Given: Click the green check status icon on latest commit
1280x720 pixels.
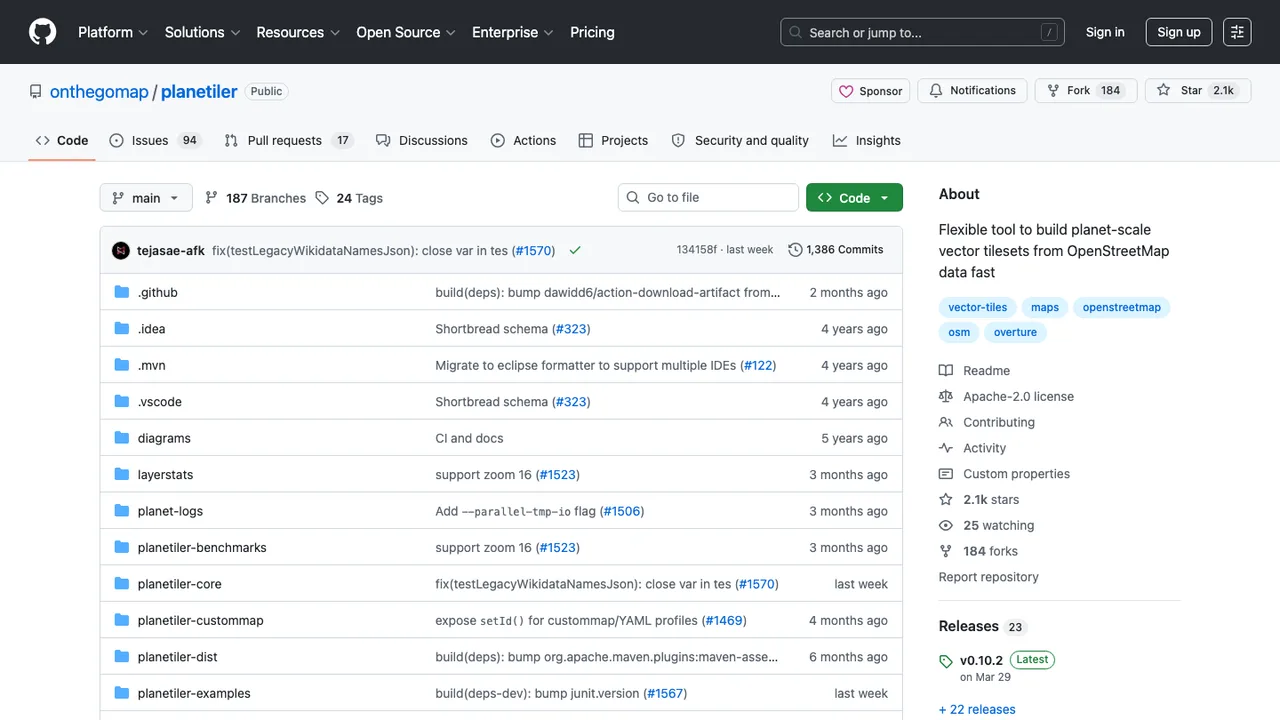Looking at the screenshot, I should (x=575, y=250).
